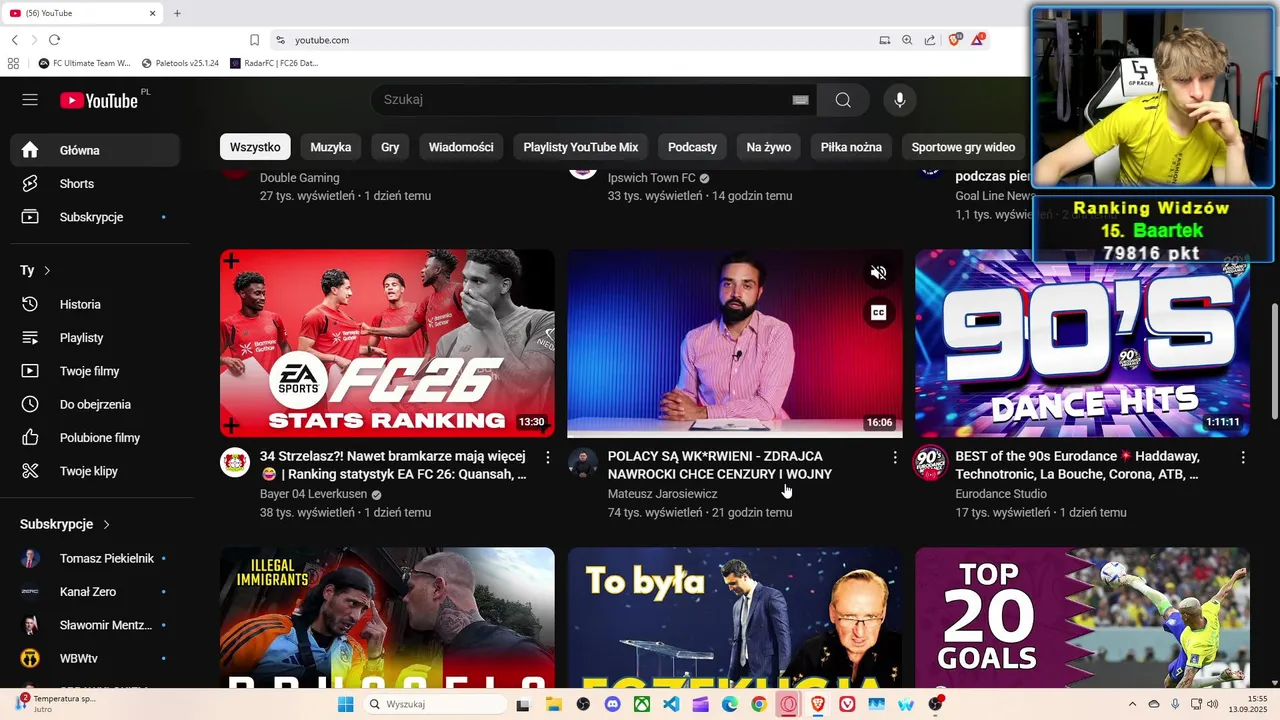Open Kanał Zero subscription channel
This screenshot has width=1280, height=720.
pyautogui.click(x=95, y=592)
